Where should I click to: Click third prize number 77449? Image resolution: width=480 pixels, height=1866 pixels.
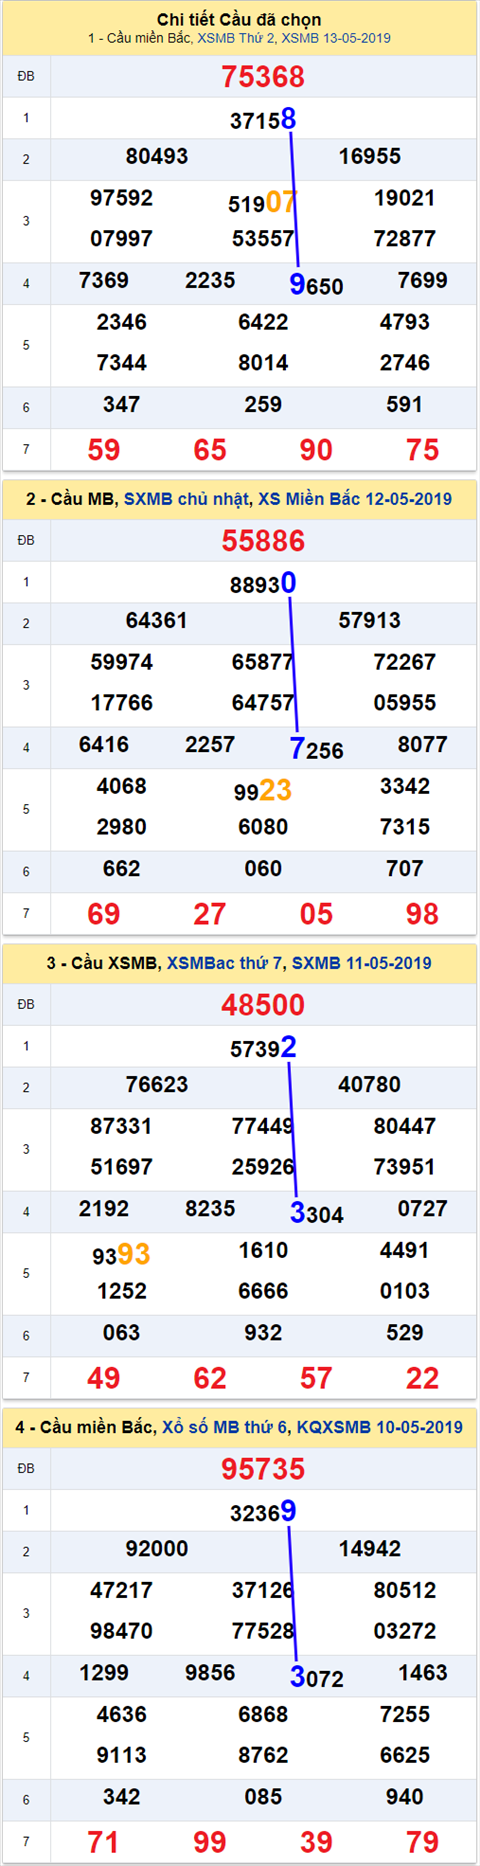(263, 1126)
